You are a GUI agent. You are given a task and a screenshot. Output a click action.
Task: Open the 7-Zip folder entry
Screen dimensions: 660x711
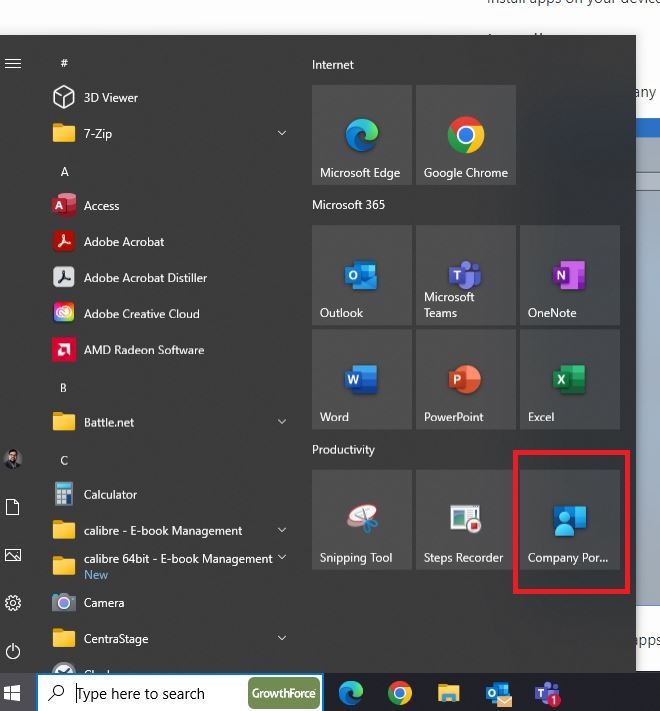coord(170,134)
